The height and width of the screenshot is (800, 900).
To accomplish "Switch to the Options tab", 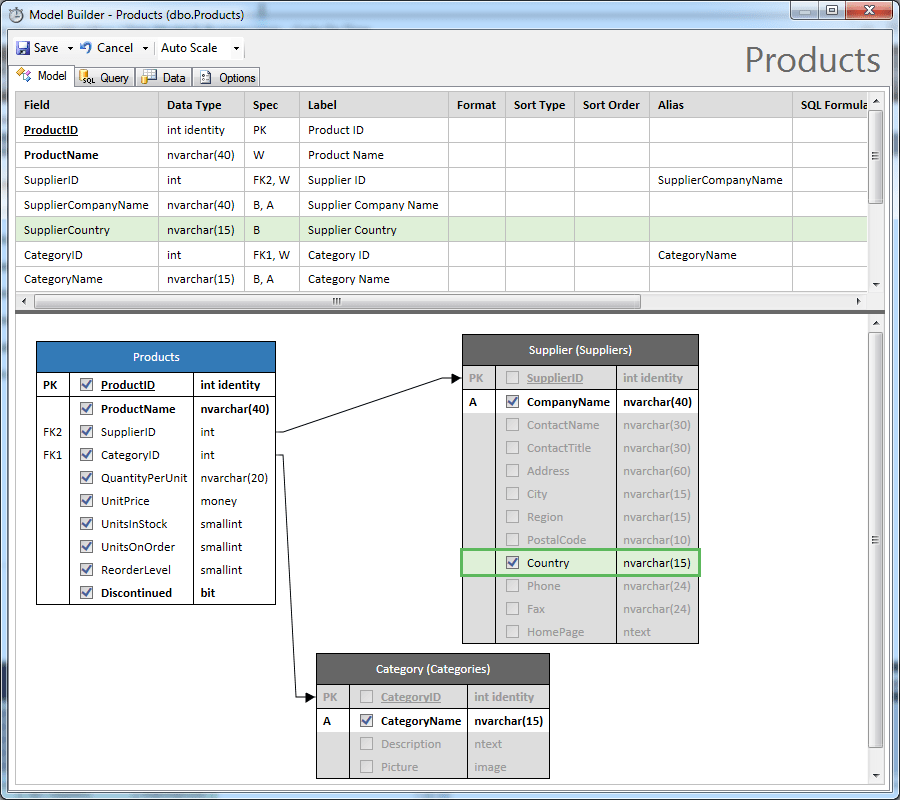I will (x=227, y=77).
